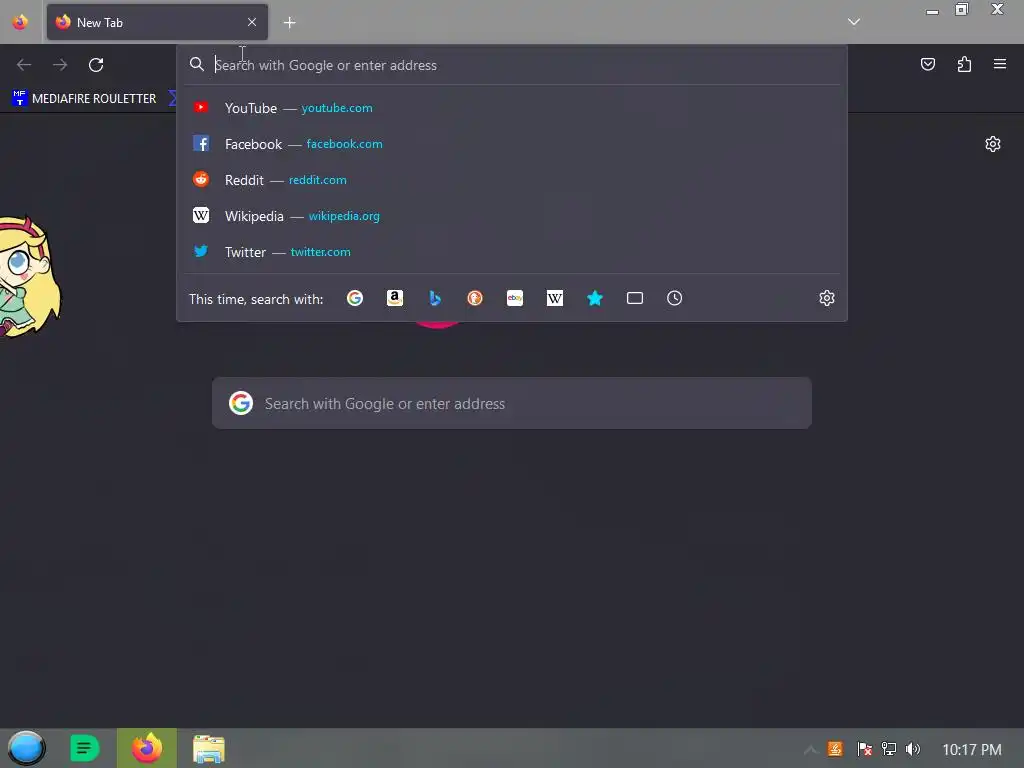Click the orange tray application icon
1024x768 pixels.
point(835,749)
